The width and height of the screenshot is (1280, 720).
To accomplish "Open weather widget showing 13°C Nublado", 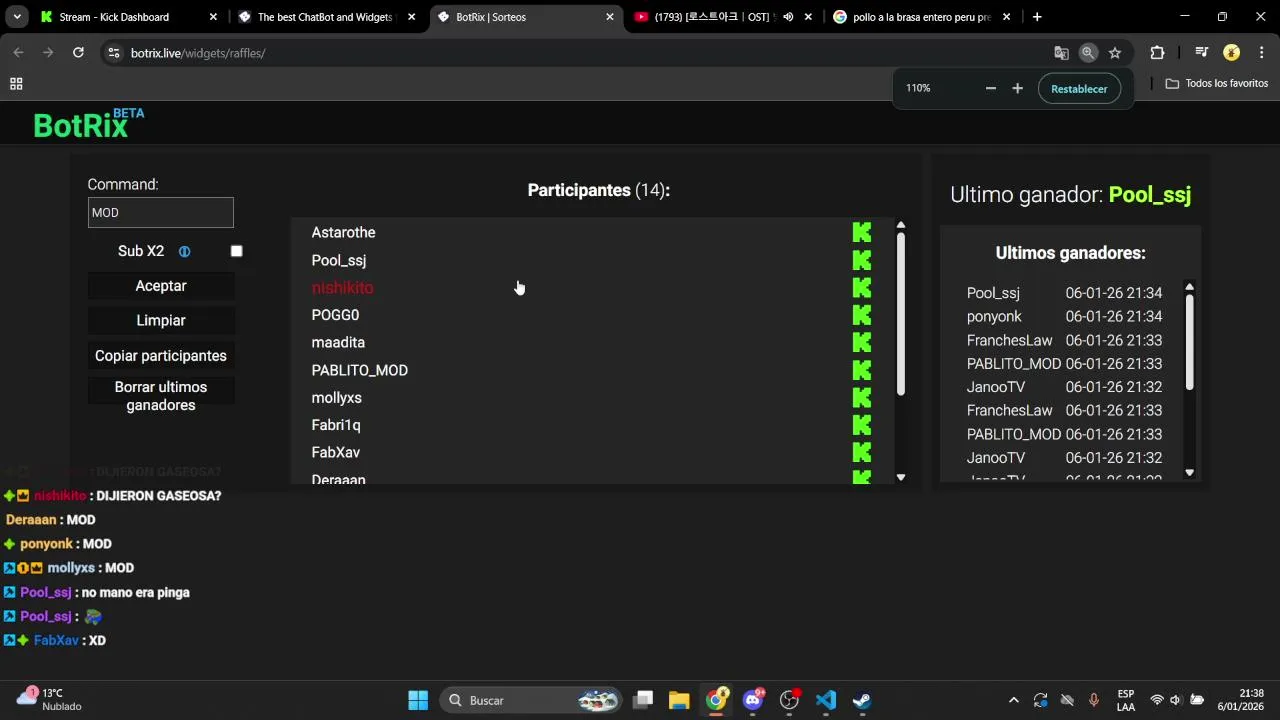I will [49, 700].
